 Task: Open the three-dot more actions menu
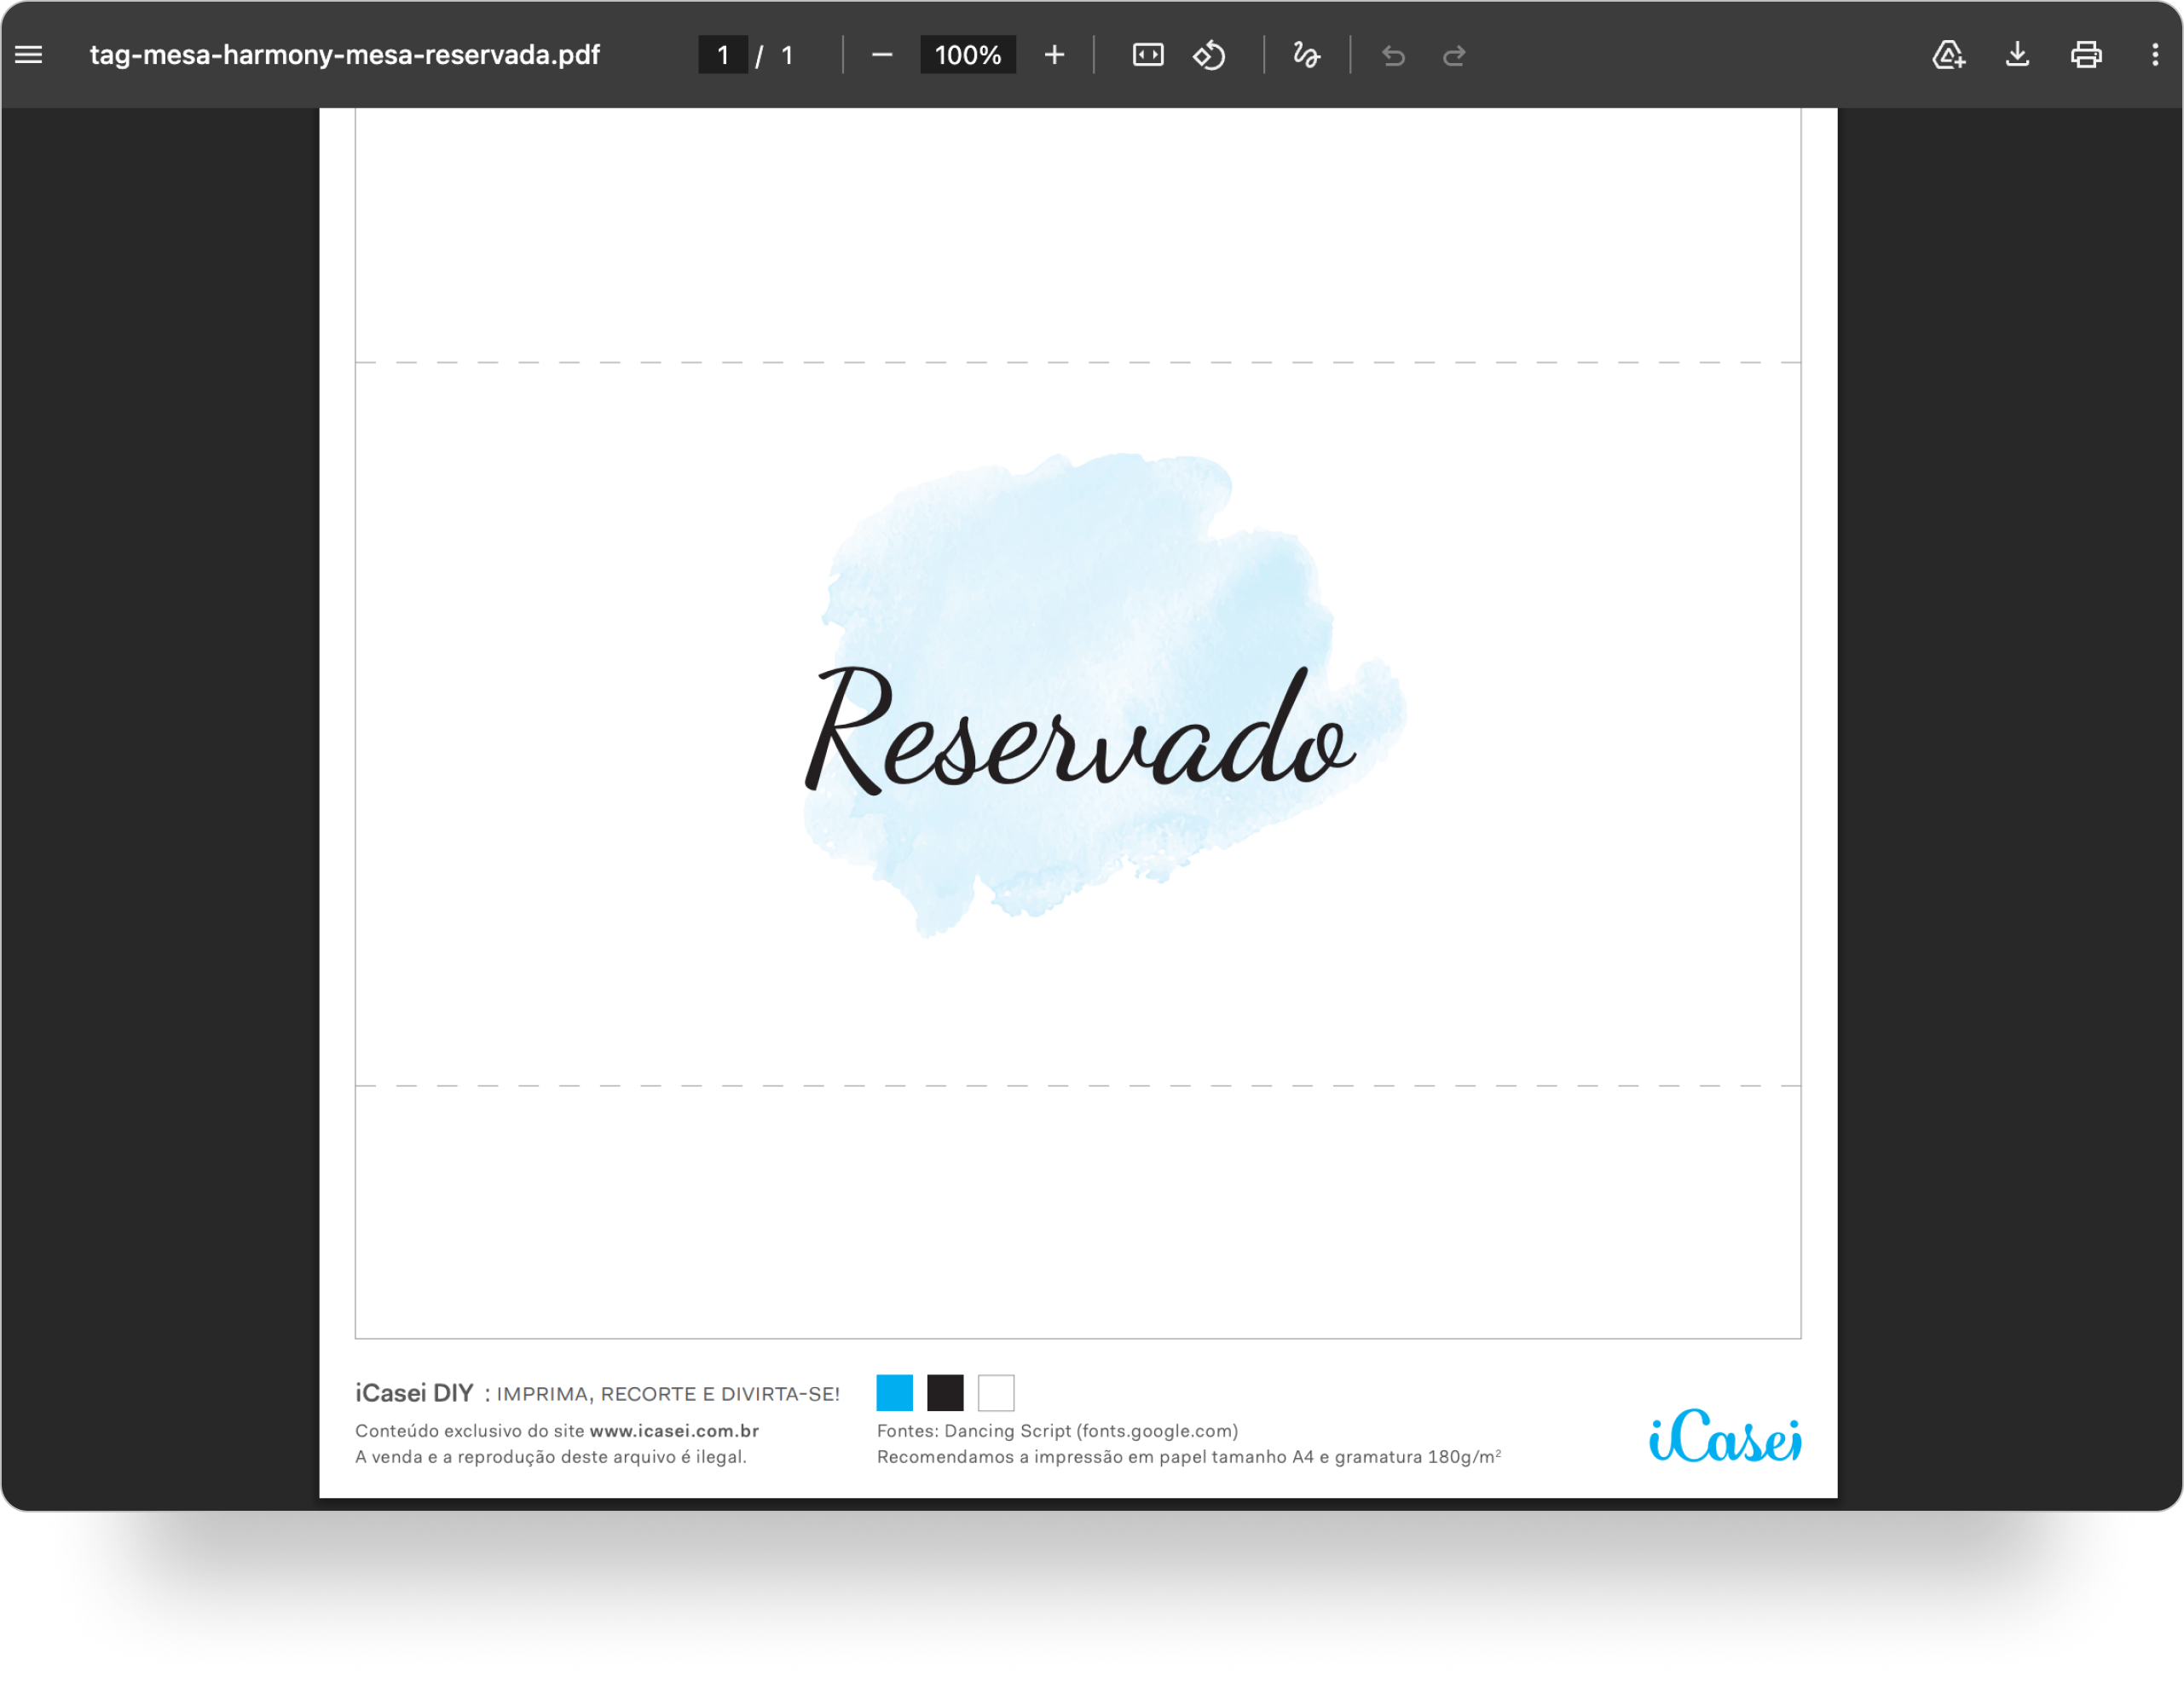click(2154, 55)
